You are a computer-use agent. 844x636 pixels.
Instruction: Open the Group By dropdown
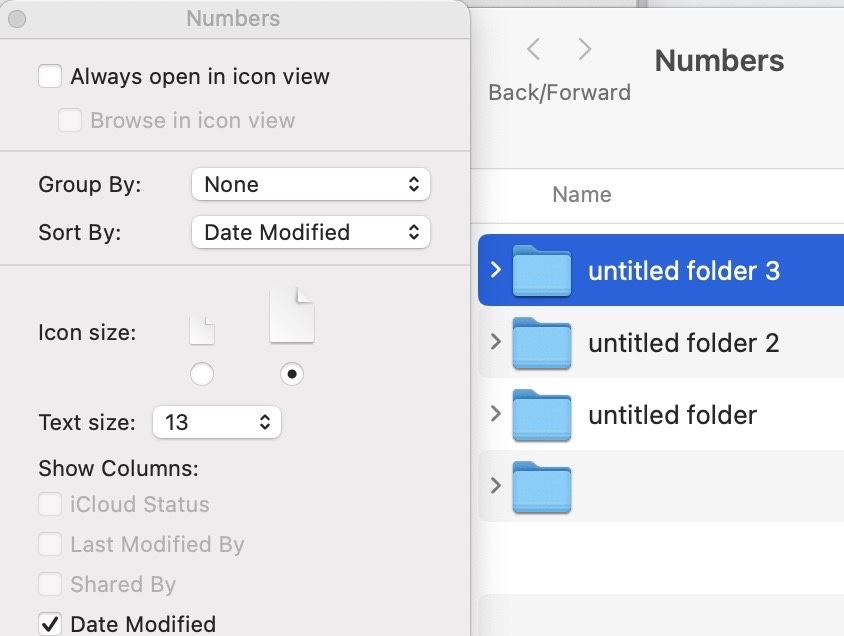coord(311,184)
